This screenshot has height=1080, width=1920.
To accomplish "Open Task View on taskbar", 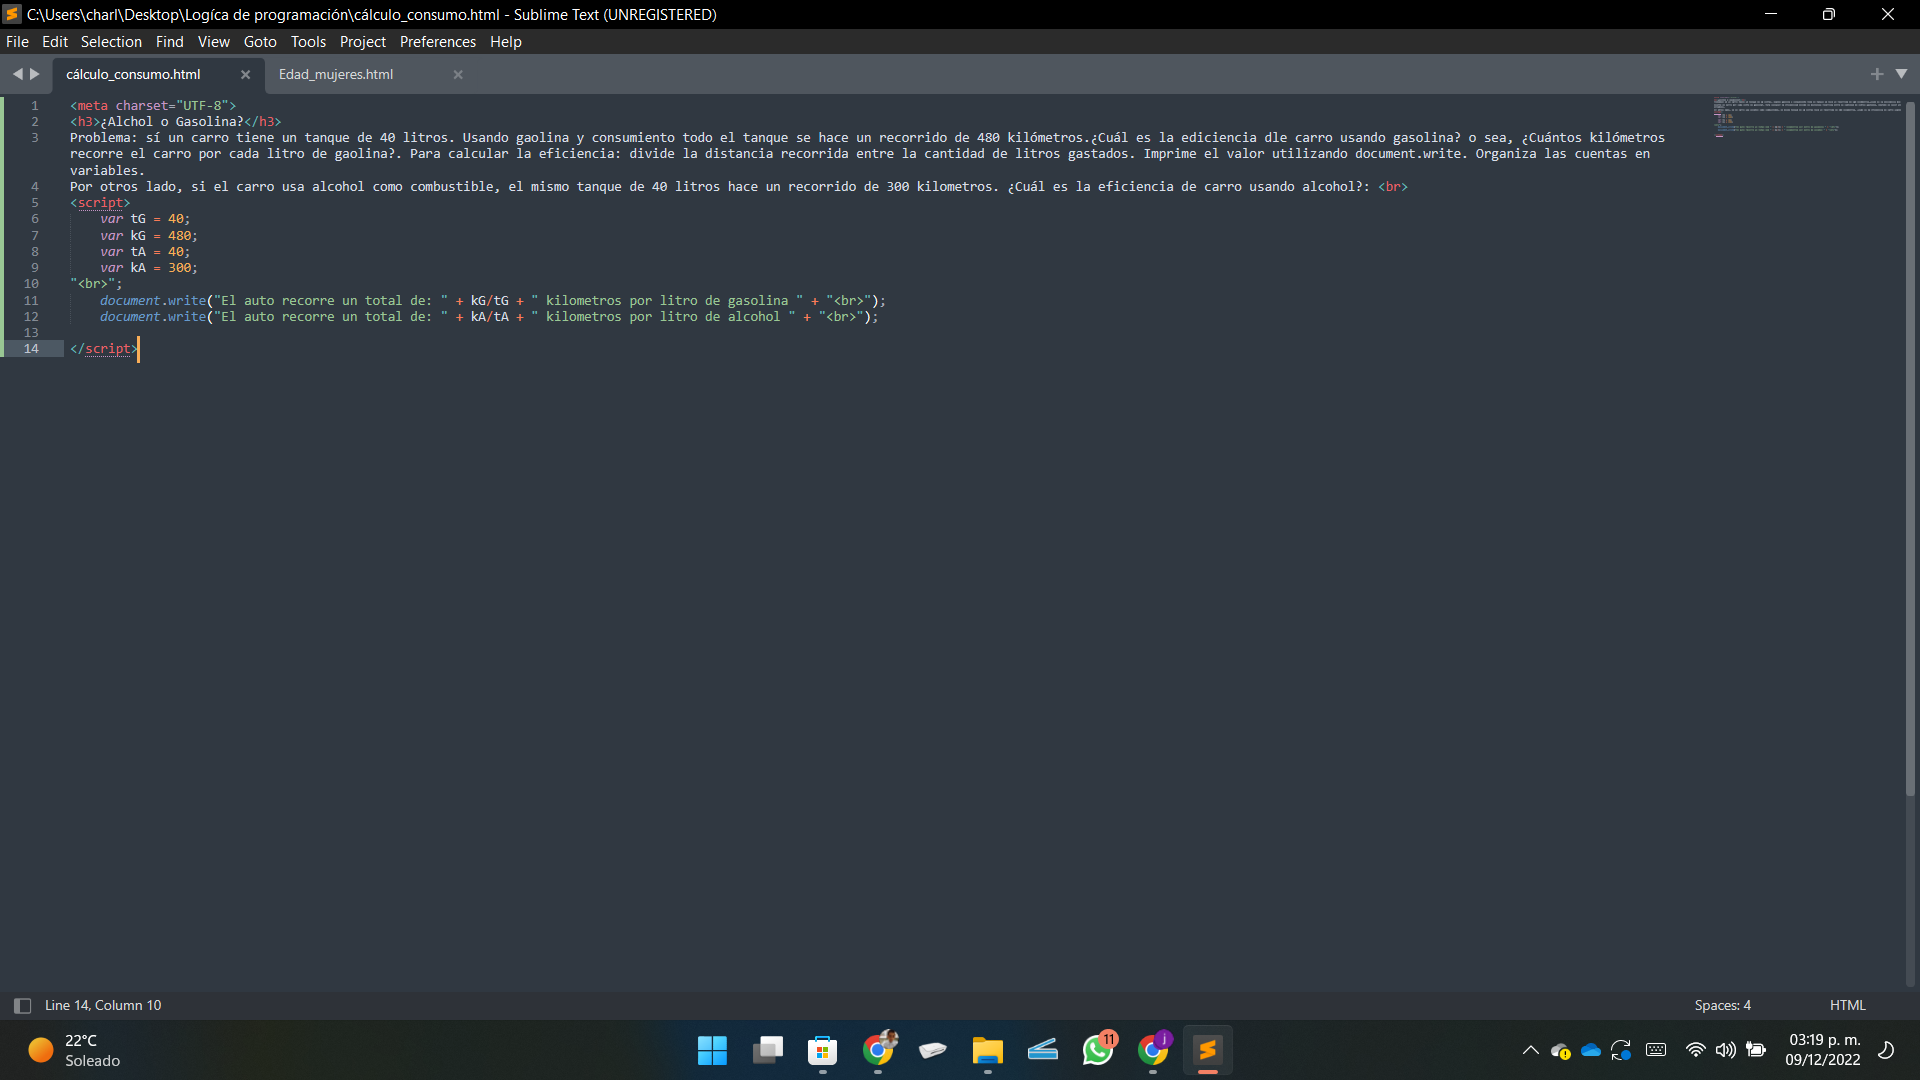I will point(768,1050).
